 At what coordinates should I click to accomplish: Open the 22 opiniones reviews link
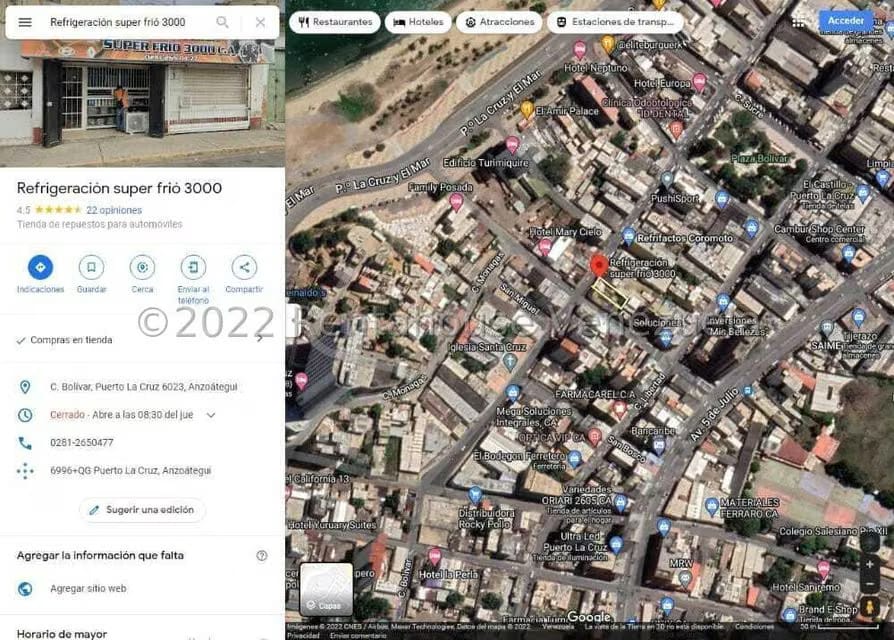point(114,210)
